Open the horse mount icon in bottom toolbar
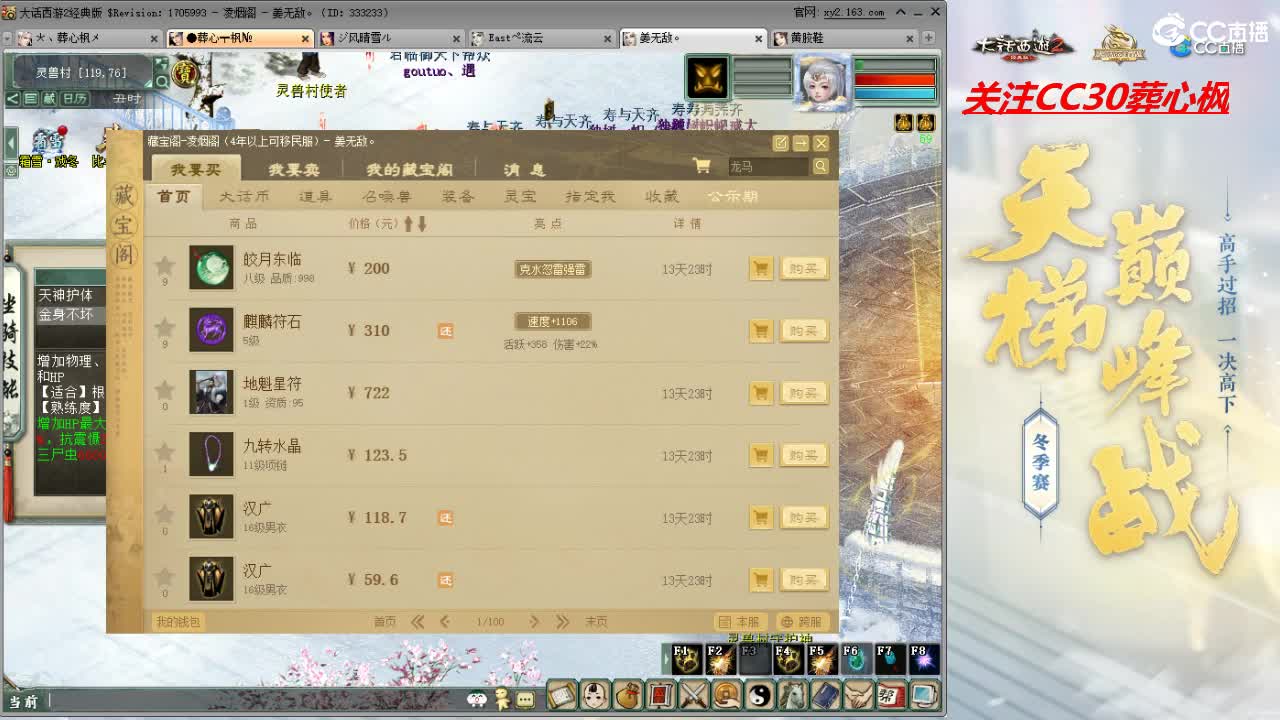Screen dimensions: 1280x720 pos(793,694)
